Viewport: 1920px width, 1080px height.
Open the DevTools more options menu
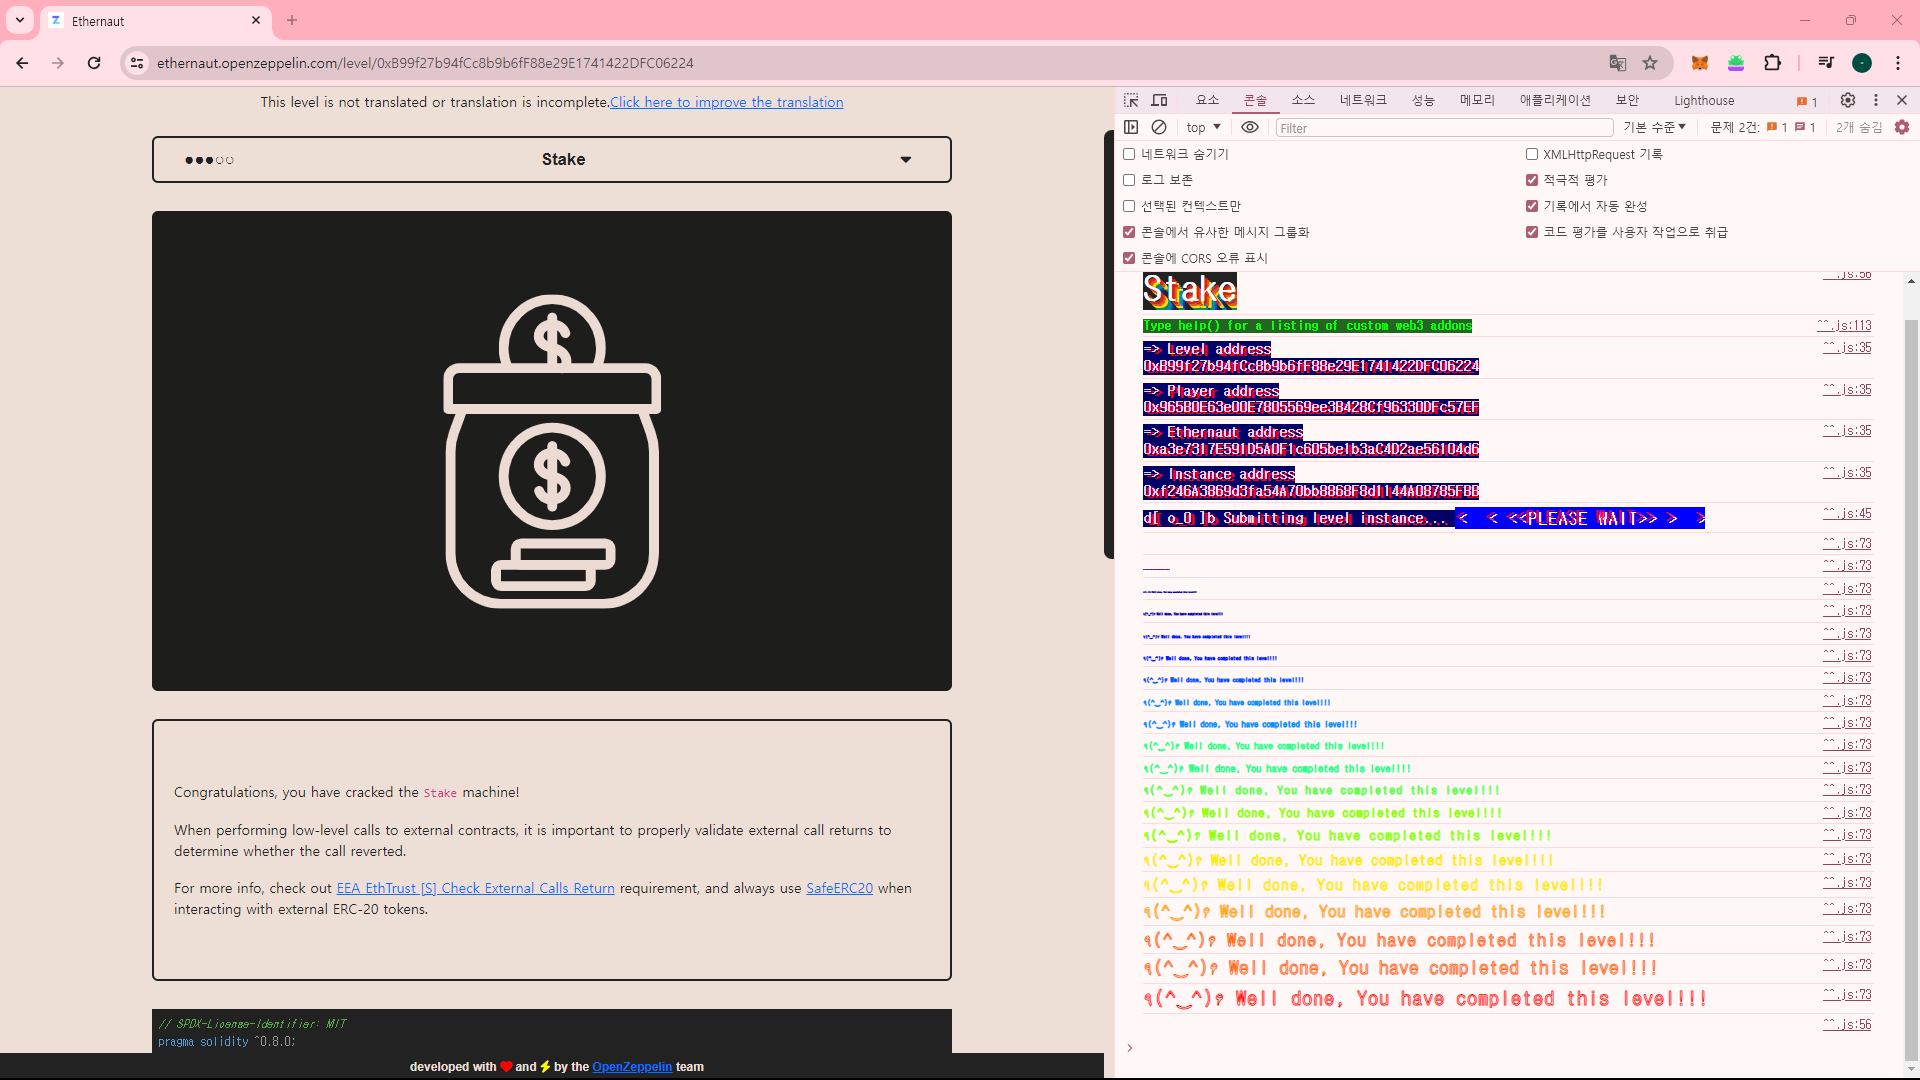(1876, 100)
